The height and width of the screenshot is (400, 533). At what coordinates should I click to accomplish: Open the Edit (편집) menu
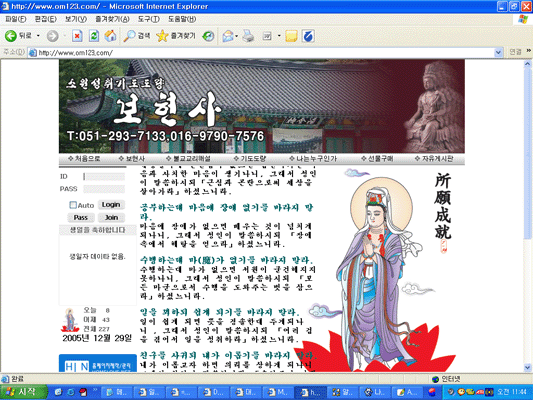(x=46, y=19)
